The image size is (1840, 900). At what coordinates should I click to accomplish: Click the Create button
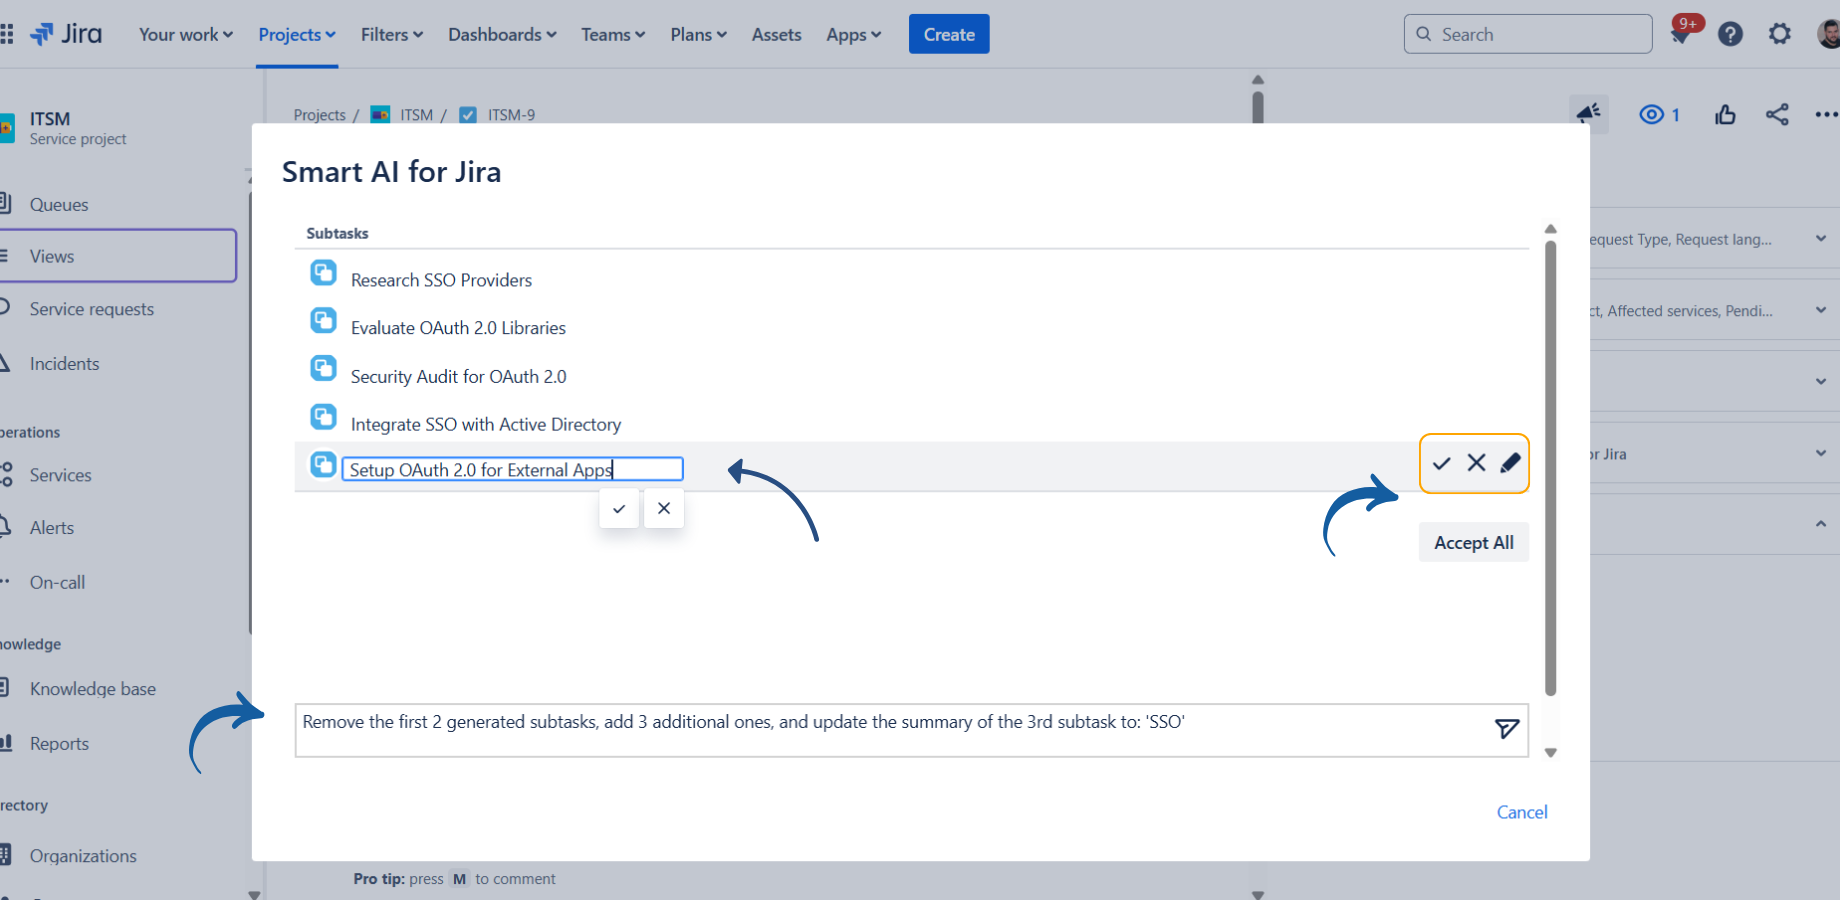(x=949, y=34)
